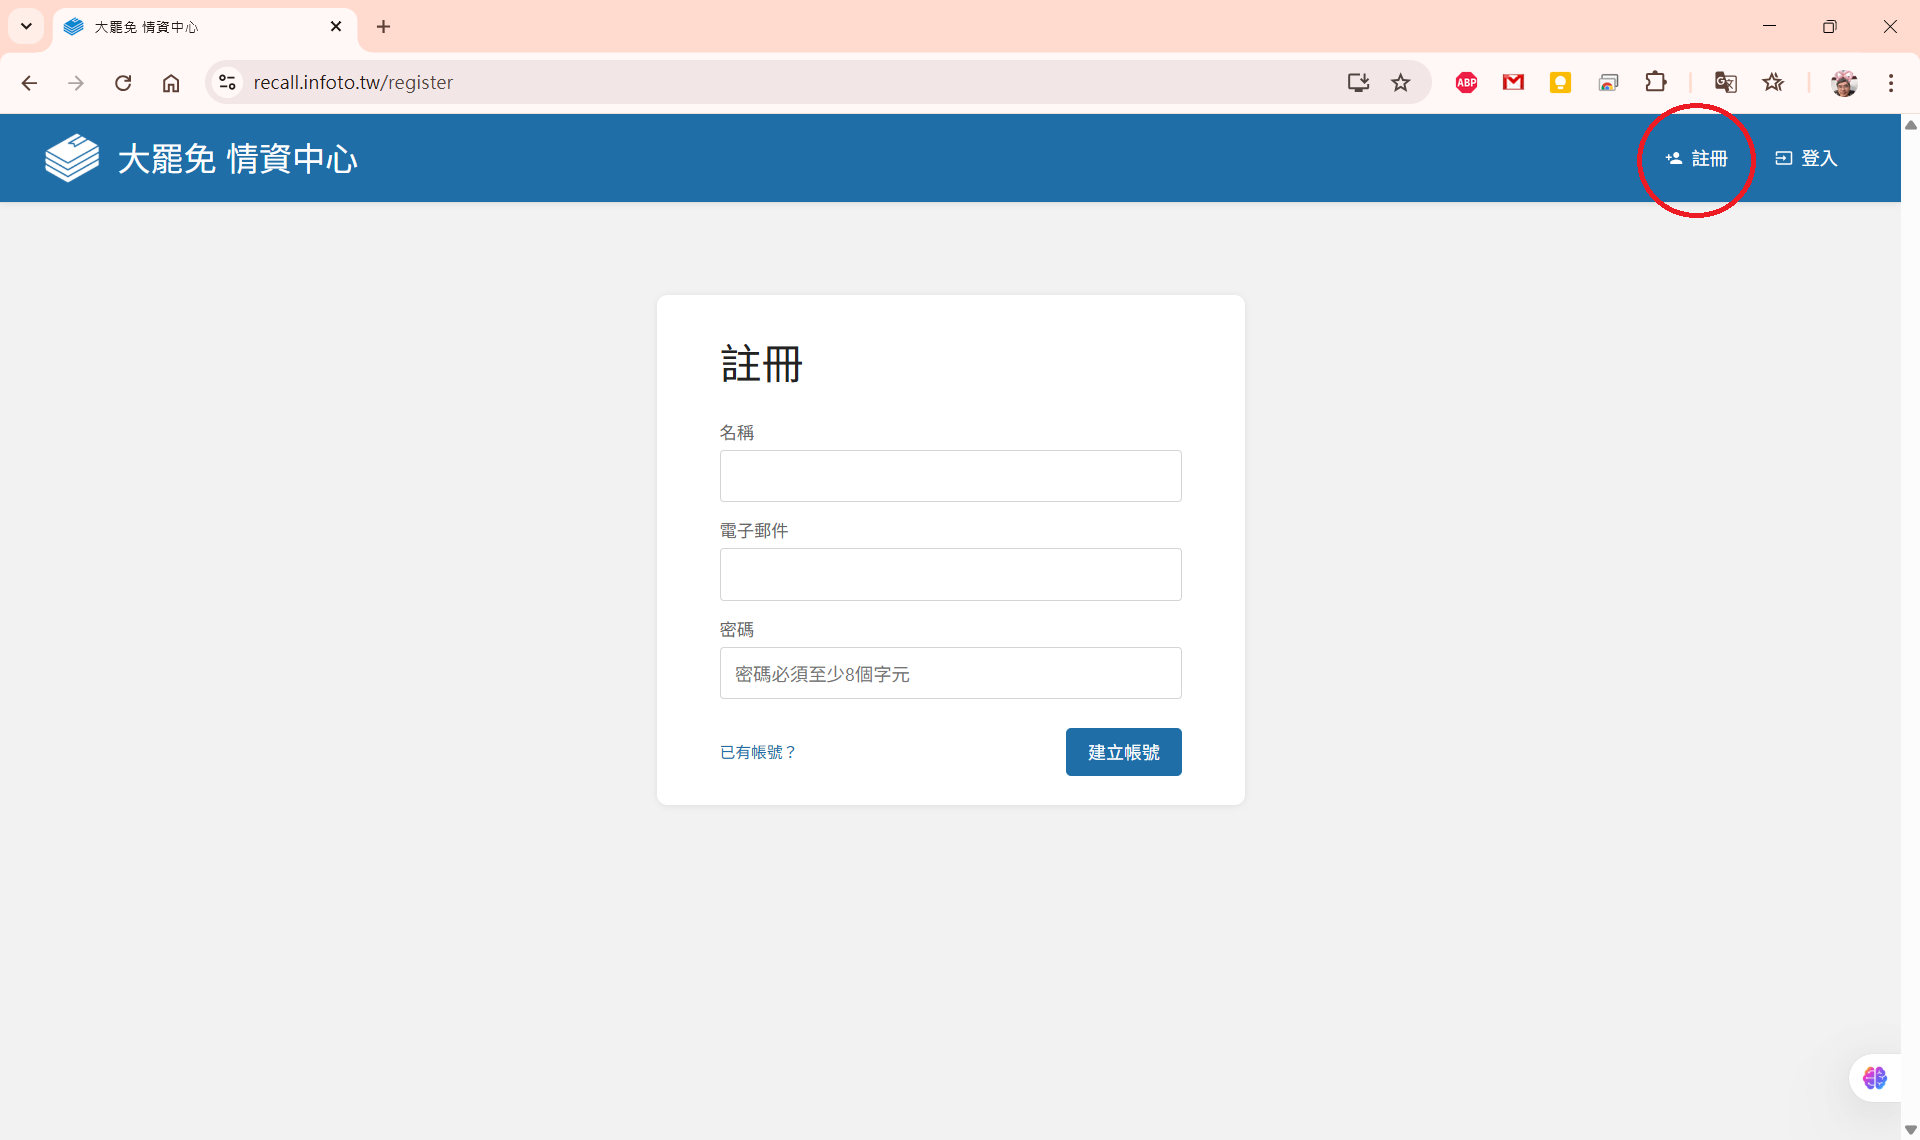This screenshot has height=1140, width=1920.
Task: Open the AdBlock Plus extension icon
Action: click(1466, 83)
